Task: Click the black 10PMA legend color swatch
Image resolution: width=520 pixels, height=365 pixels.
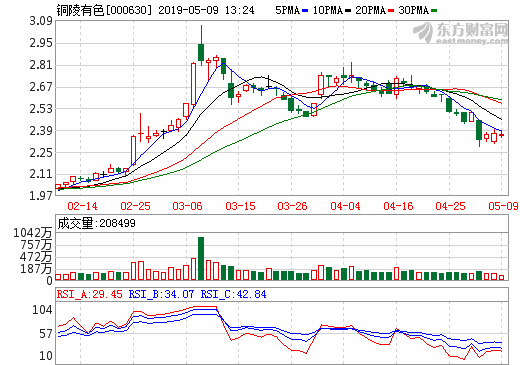Action: pos(348,11)
